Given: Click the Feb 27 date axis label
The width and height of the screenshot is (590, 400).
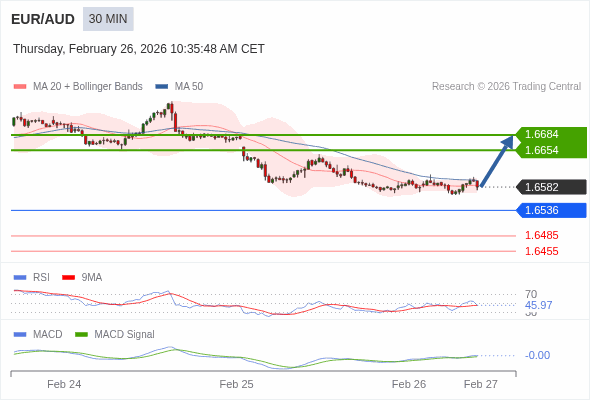Looking at the screenshot, I should point(481,384).
